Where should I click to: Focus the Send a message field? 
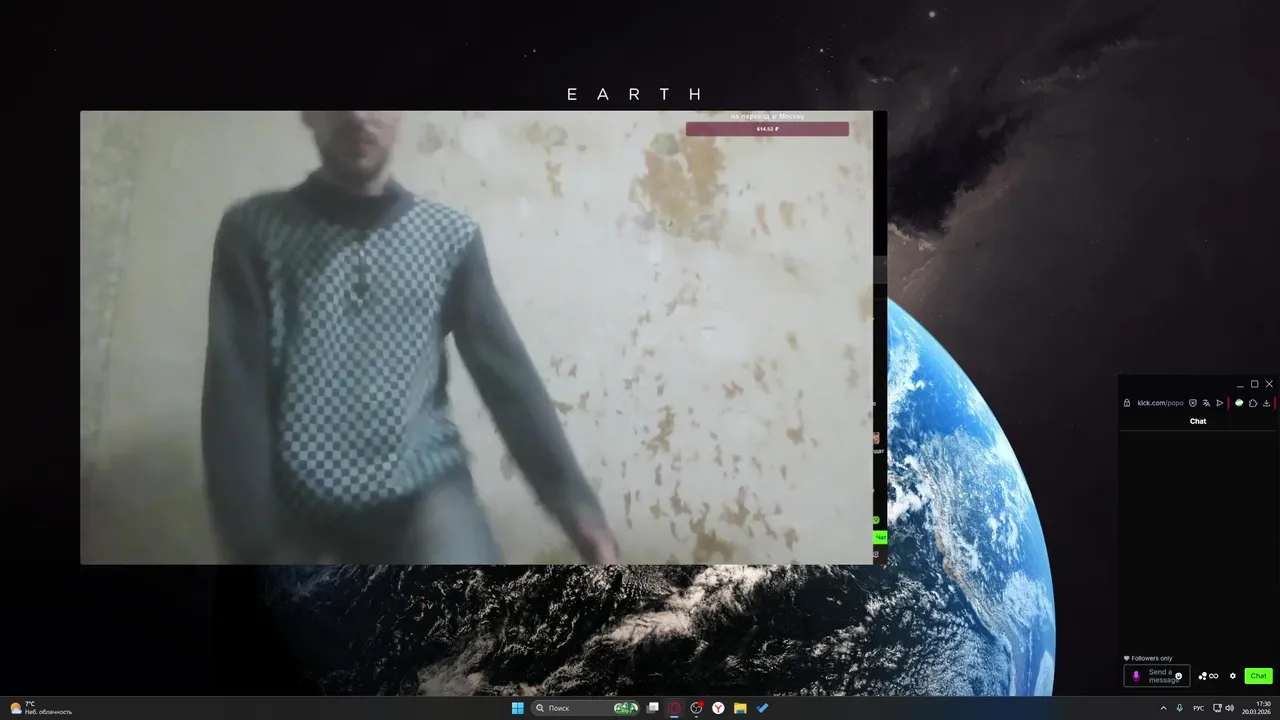1157,676
